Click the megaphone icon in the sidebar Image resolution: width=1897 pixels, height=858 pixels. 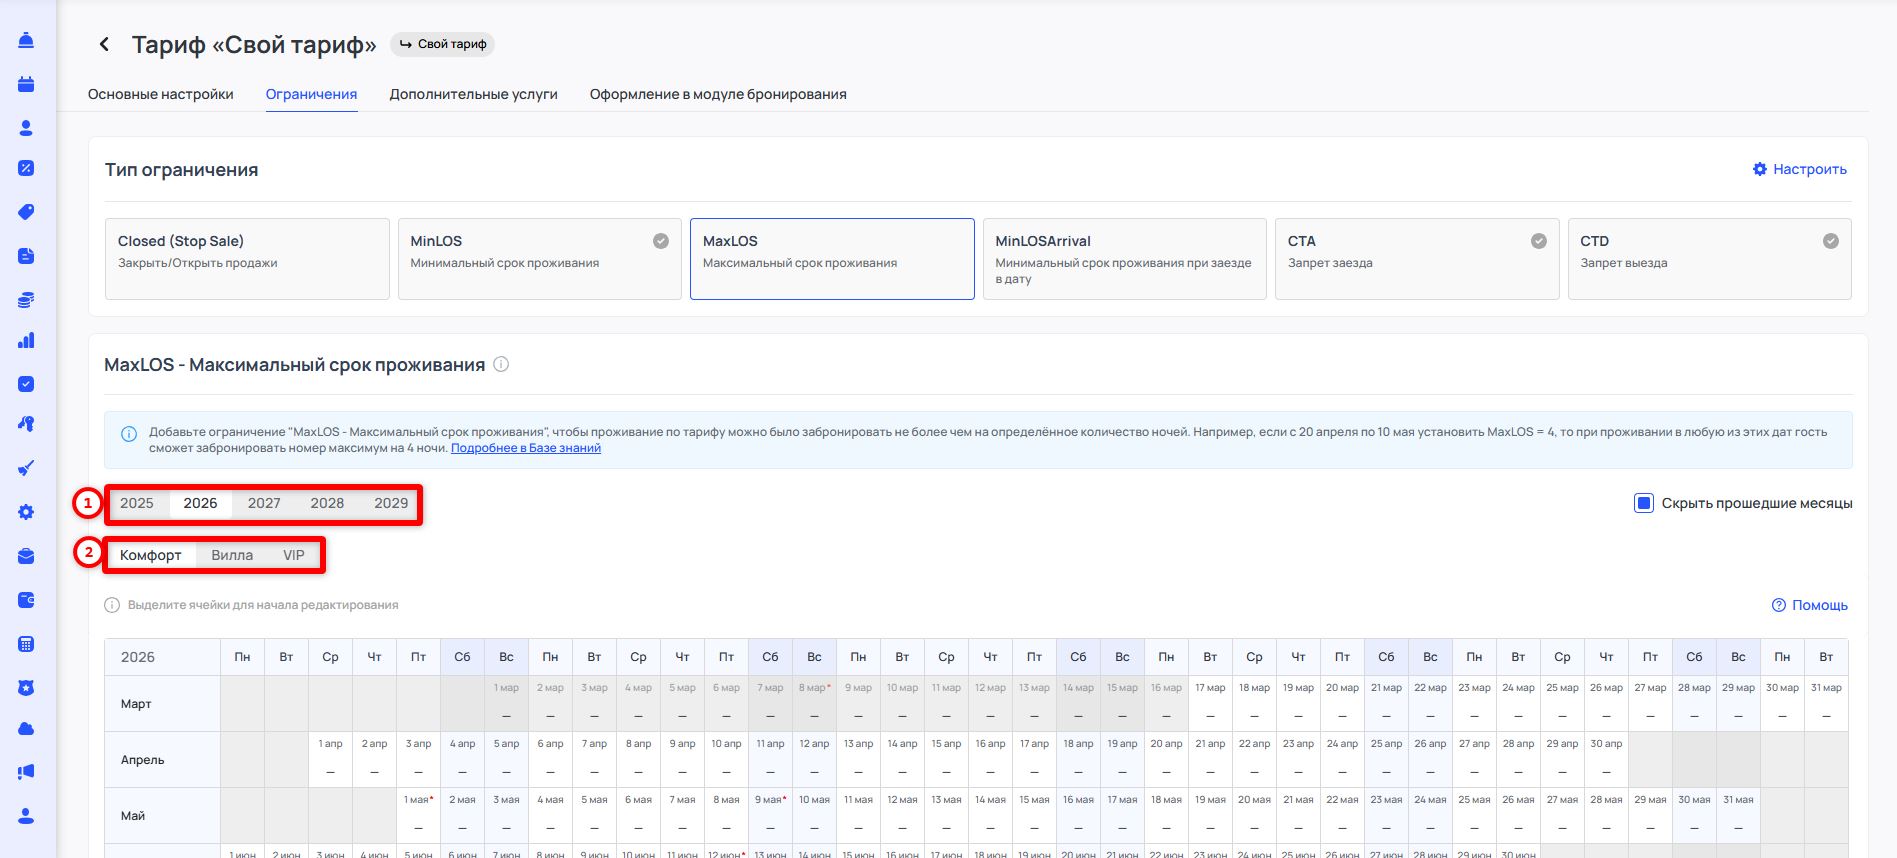(x=26, y=772)
